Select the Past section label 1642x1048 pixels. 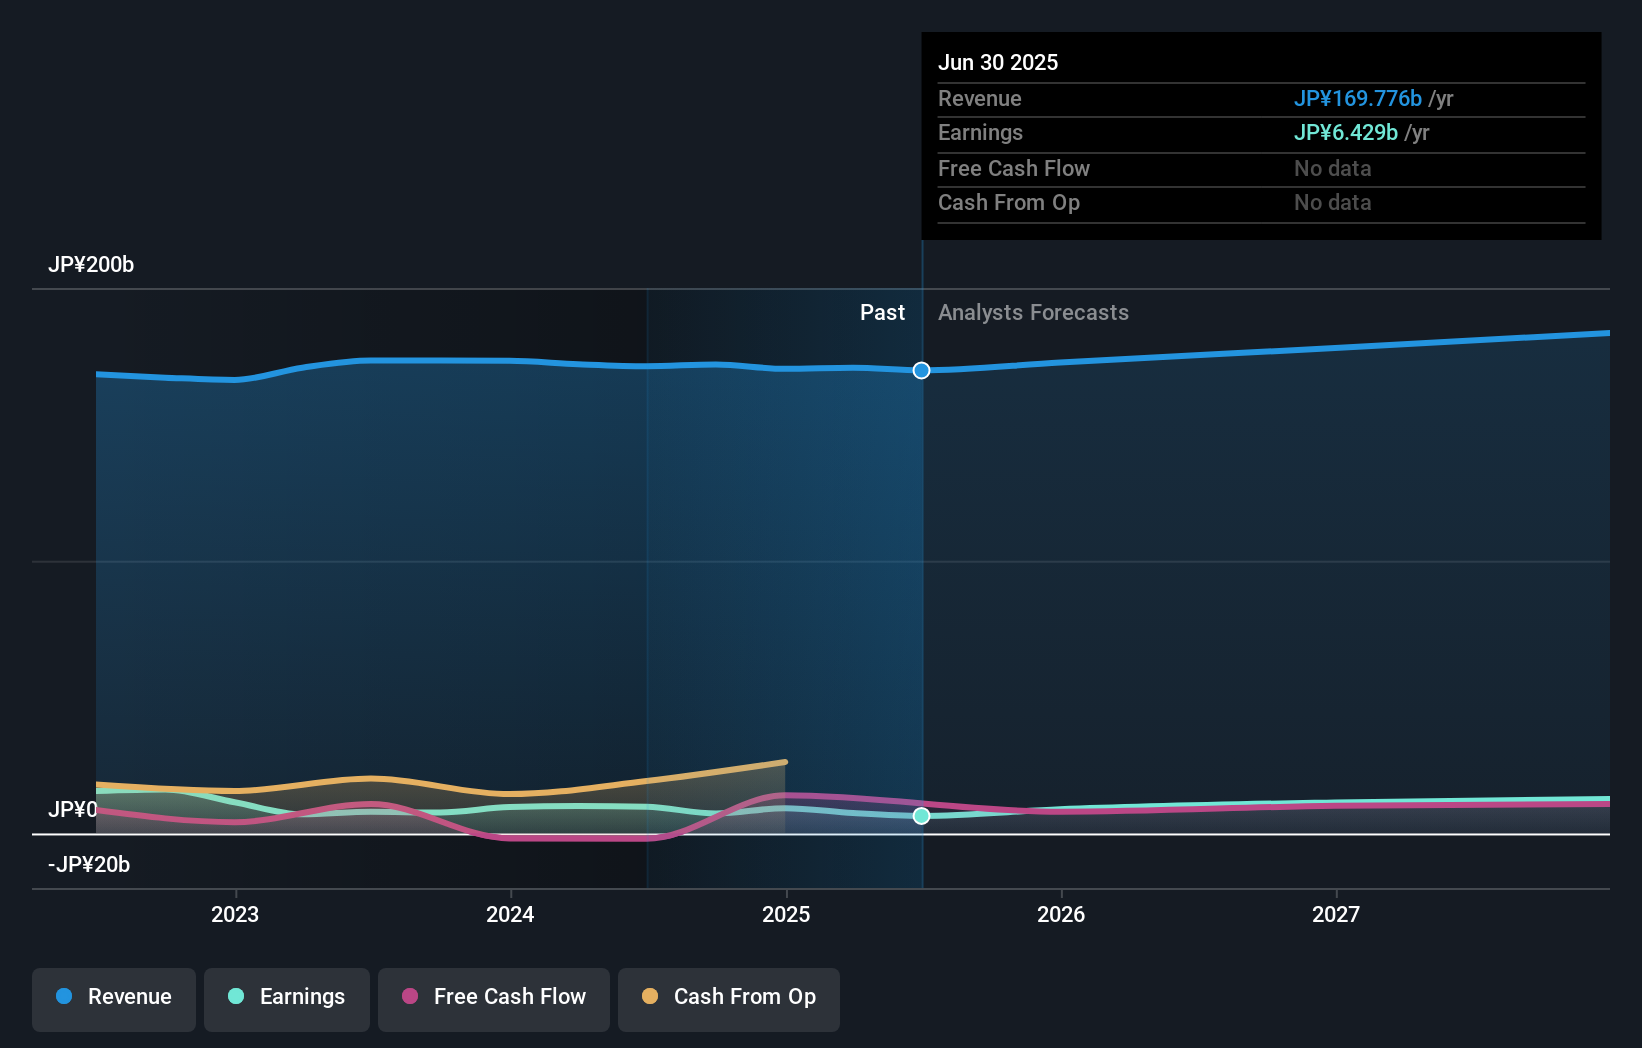882,312
